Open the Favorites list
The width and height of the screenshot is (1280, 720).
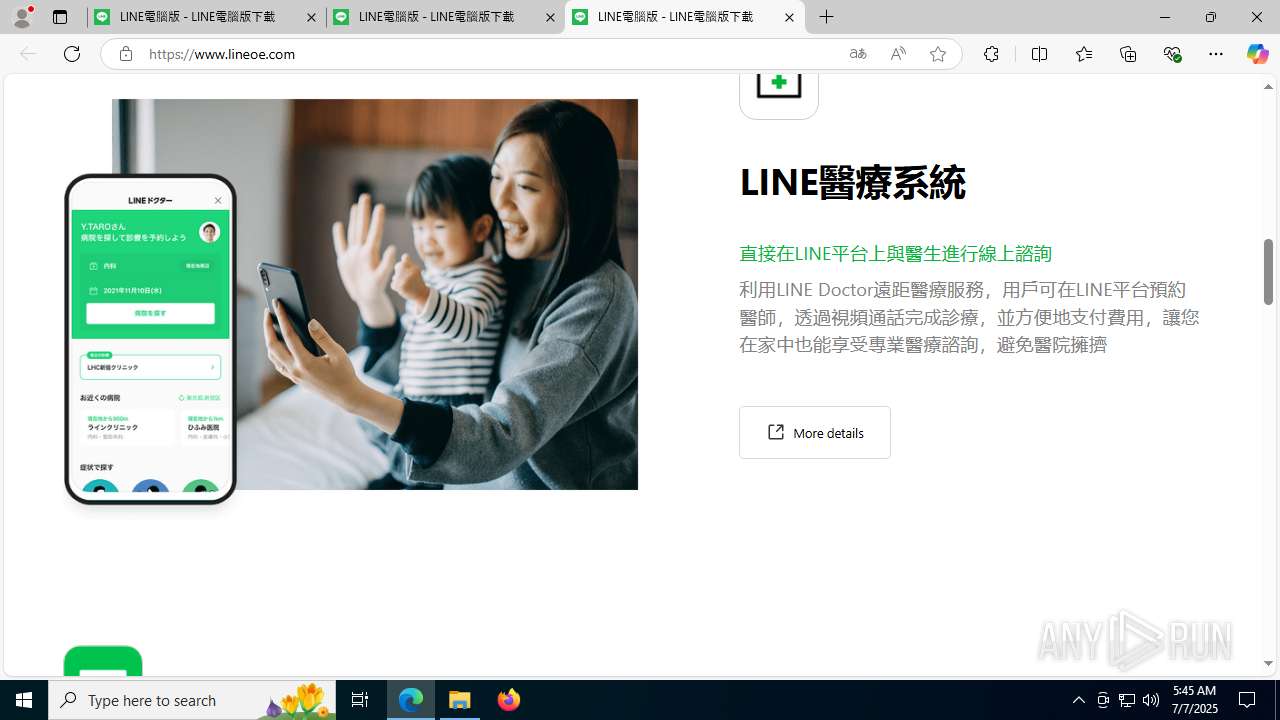tap(1084, 54)
